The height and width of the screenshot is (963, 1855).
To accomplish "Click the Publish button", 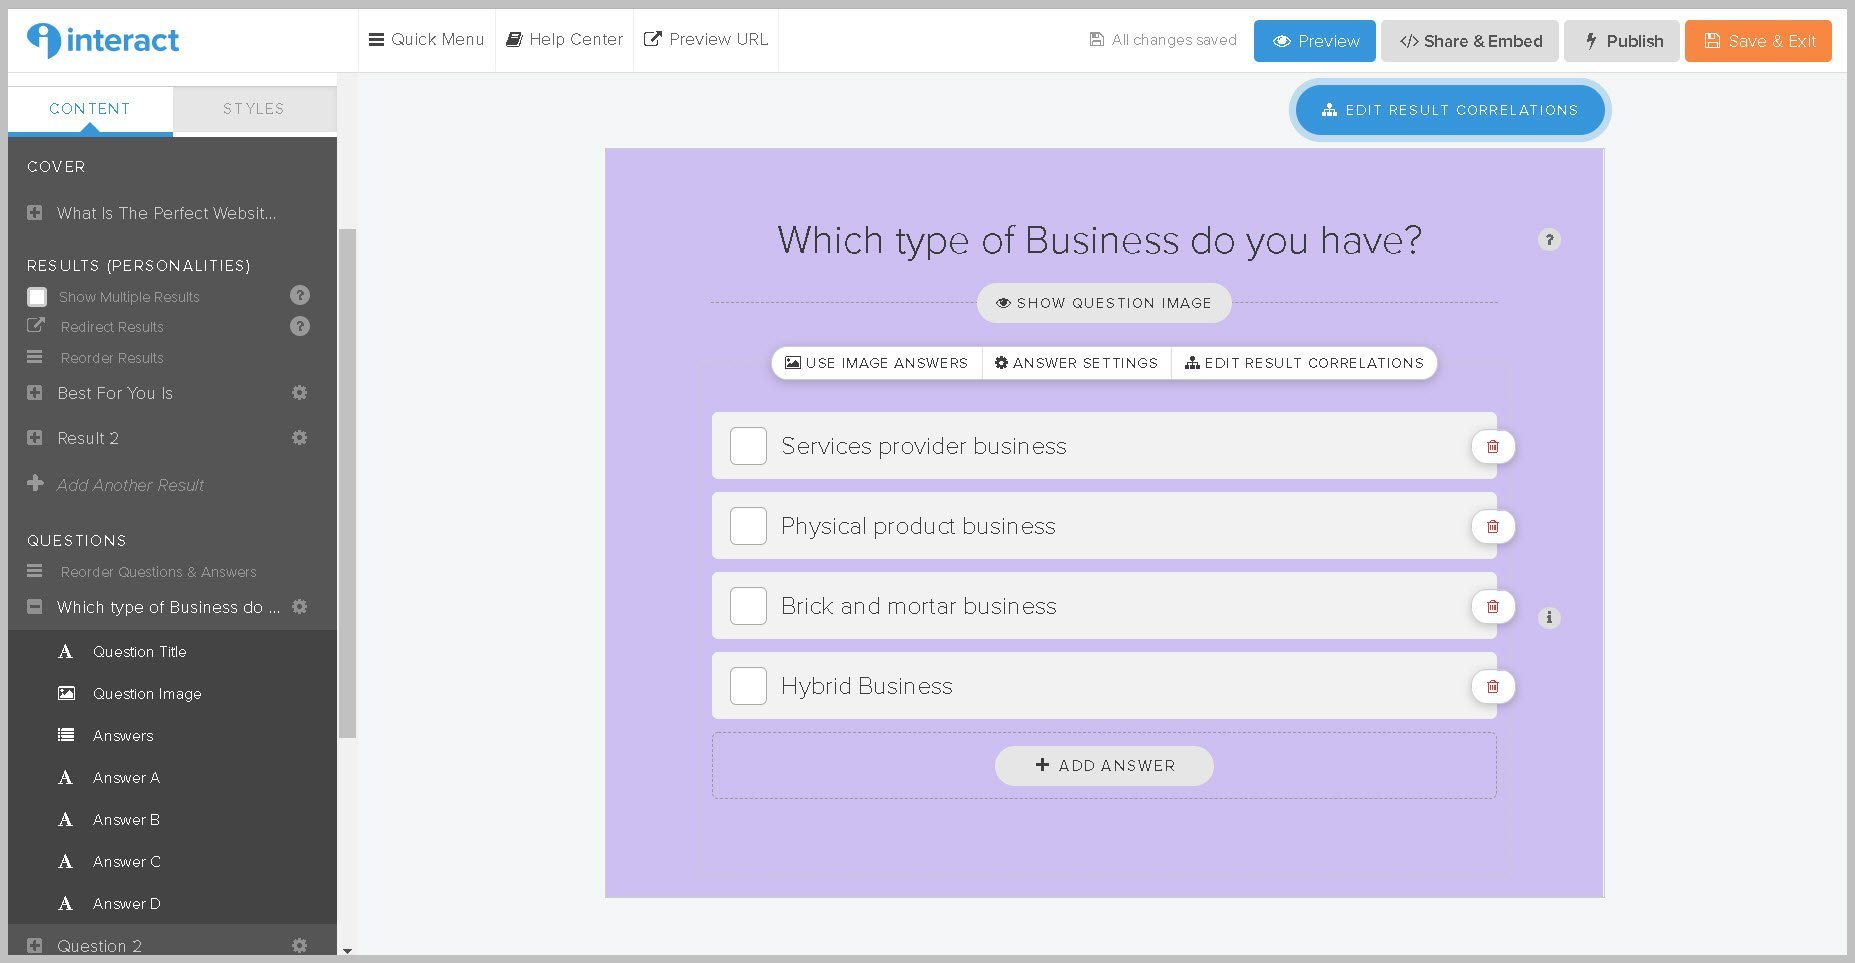I will pos(1622,41).
